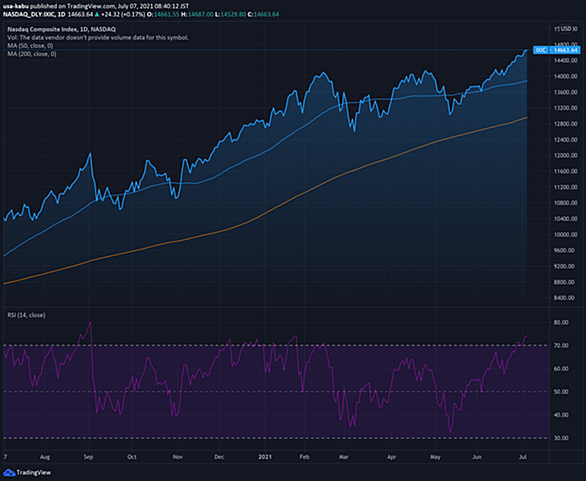The image size is (586, 481).
Task: Click the TradingView cloud logo icon
Action: click(x=9, y=473)
